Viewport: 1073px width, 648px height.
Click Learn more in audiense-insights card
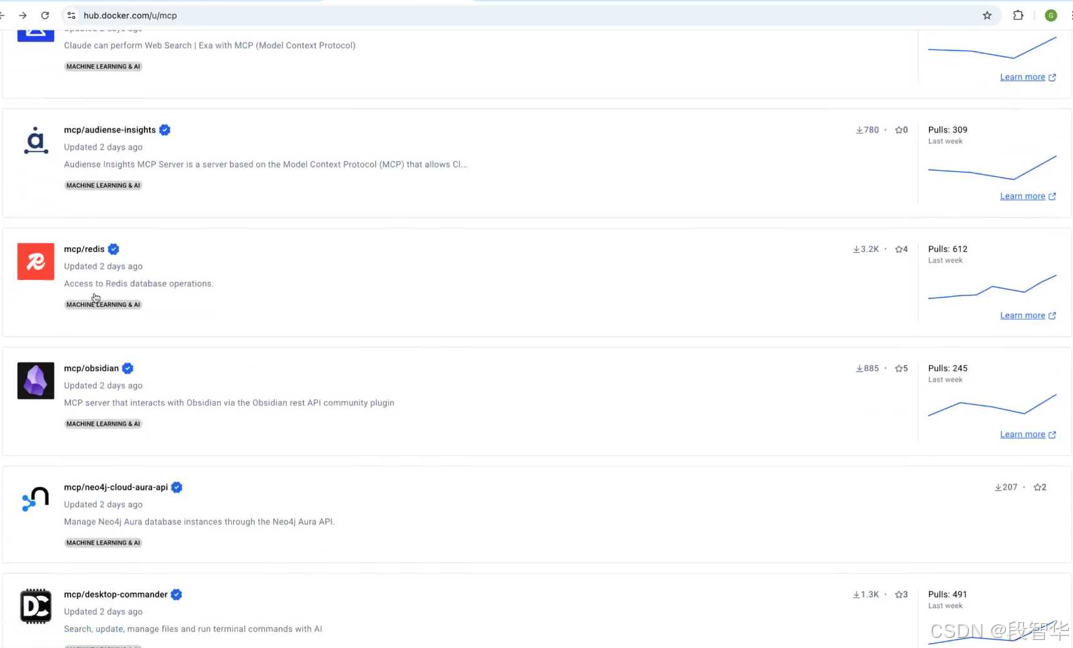[1028, 196]
